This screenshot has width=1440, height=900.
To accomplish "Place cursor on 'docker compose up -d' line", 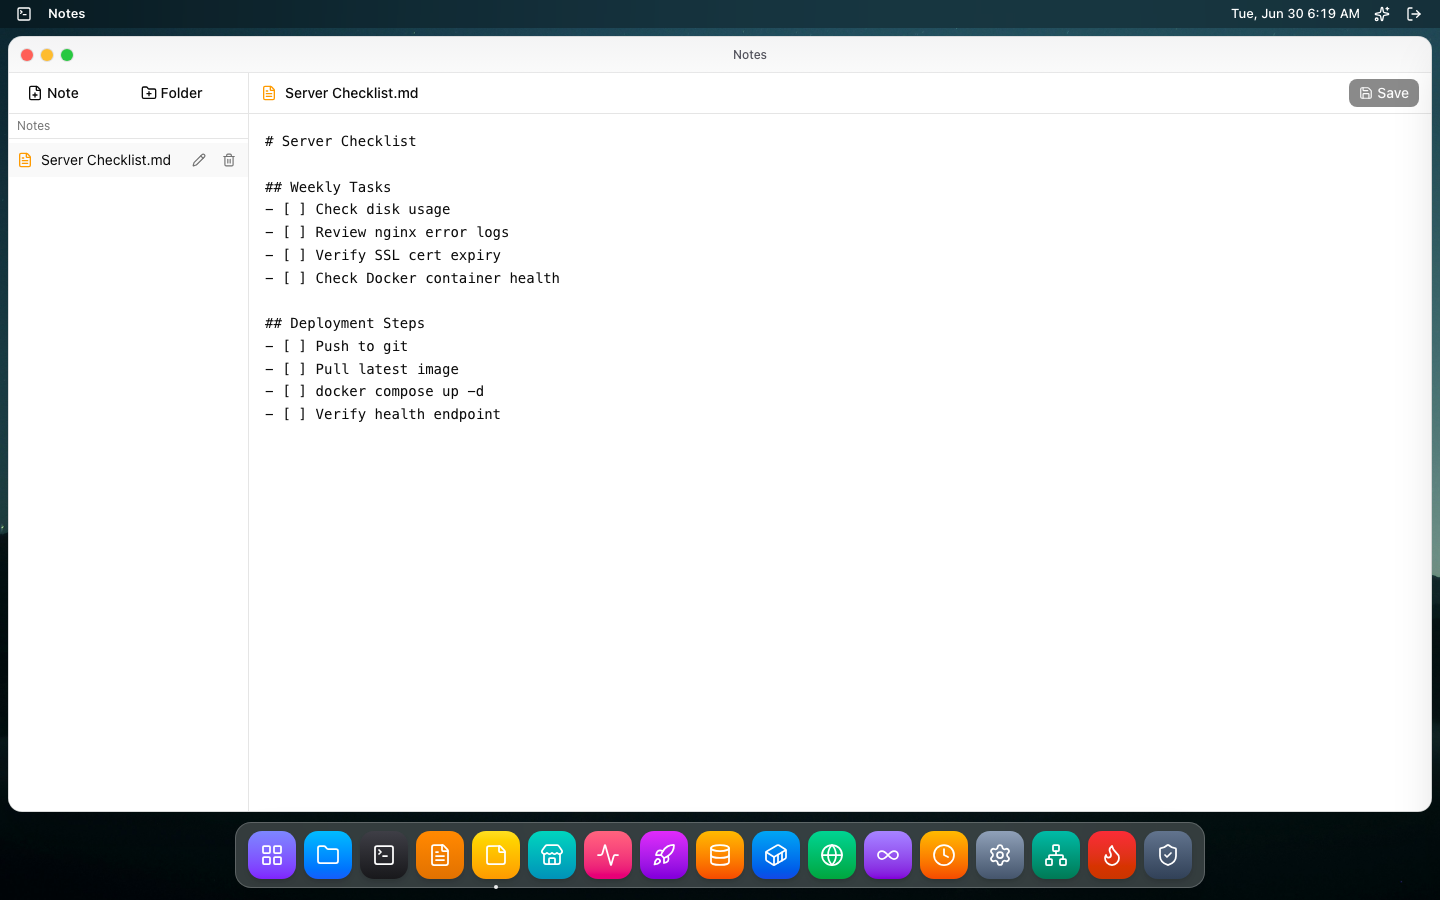I will click(375, 391).
